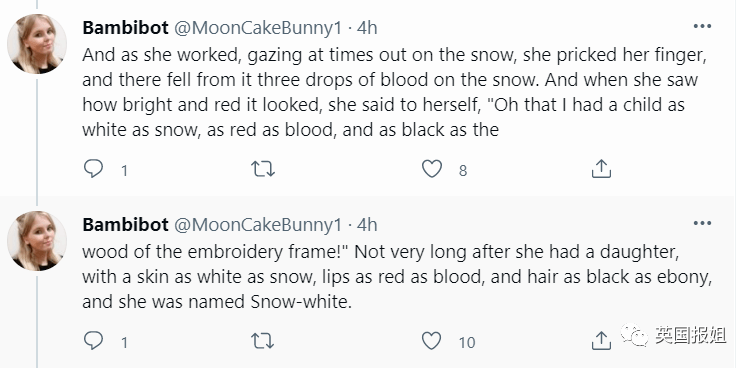
Task: Click 4h timestamp on first tweet
Action: click(367, 28)
